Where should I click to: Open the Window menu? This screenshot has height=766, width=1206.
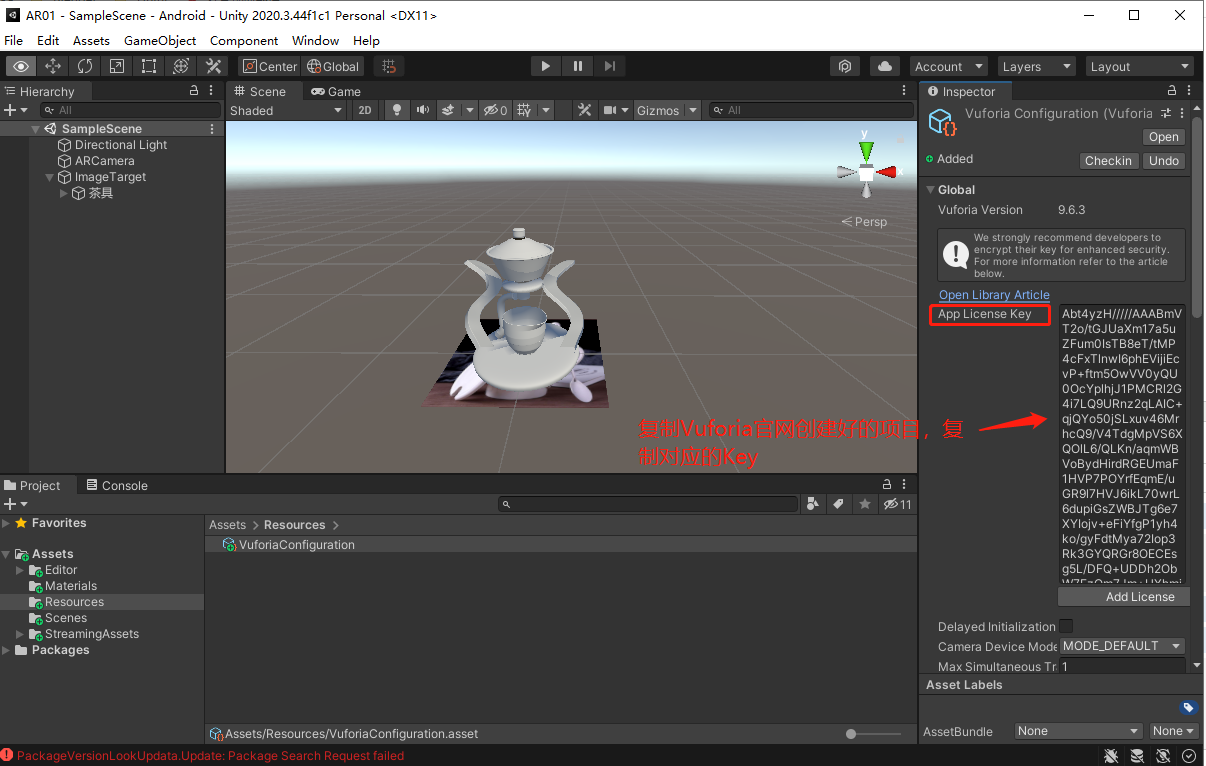pos(315,40)
